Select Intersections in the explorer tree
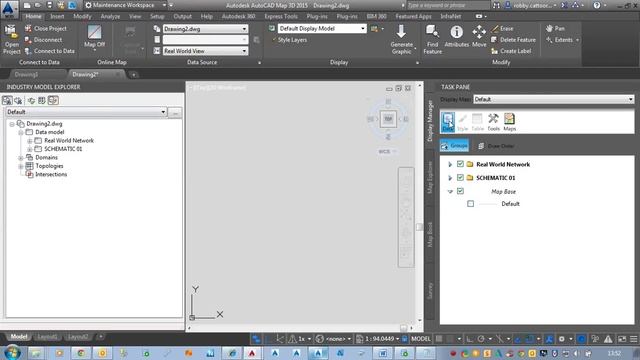The width and height of the screenshot is (640, 360). [x=51, y=174]
